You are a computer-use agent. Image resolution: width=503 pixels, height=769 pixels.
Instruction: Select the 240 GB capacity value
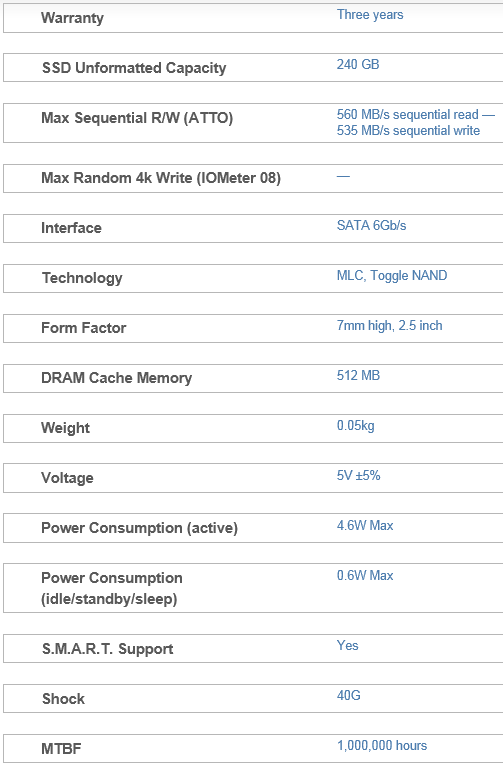coord(358,64)
